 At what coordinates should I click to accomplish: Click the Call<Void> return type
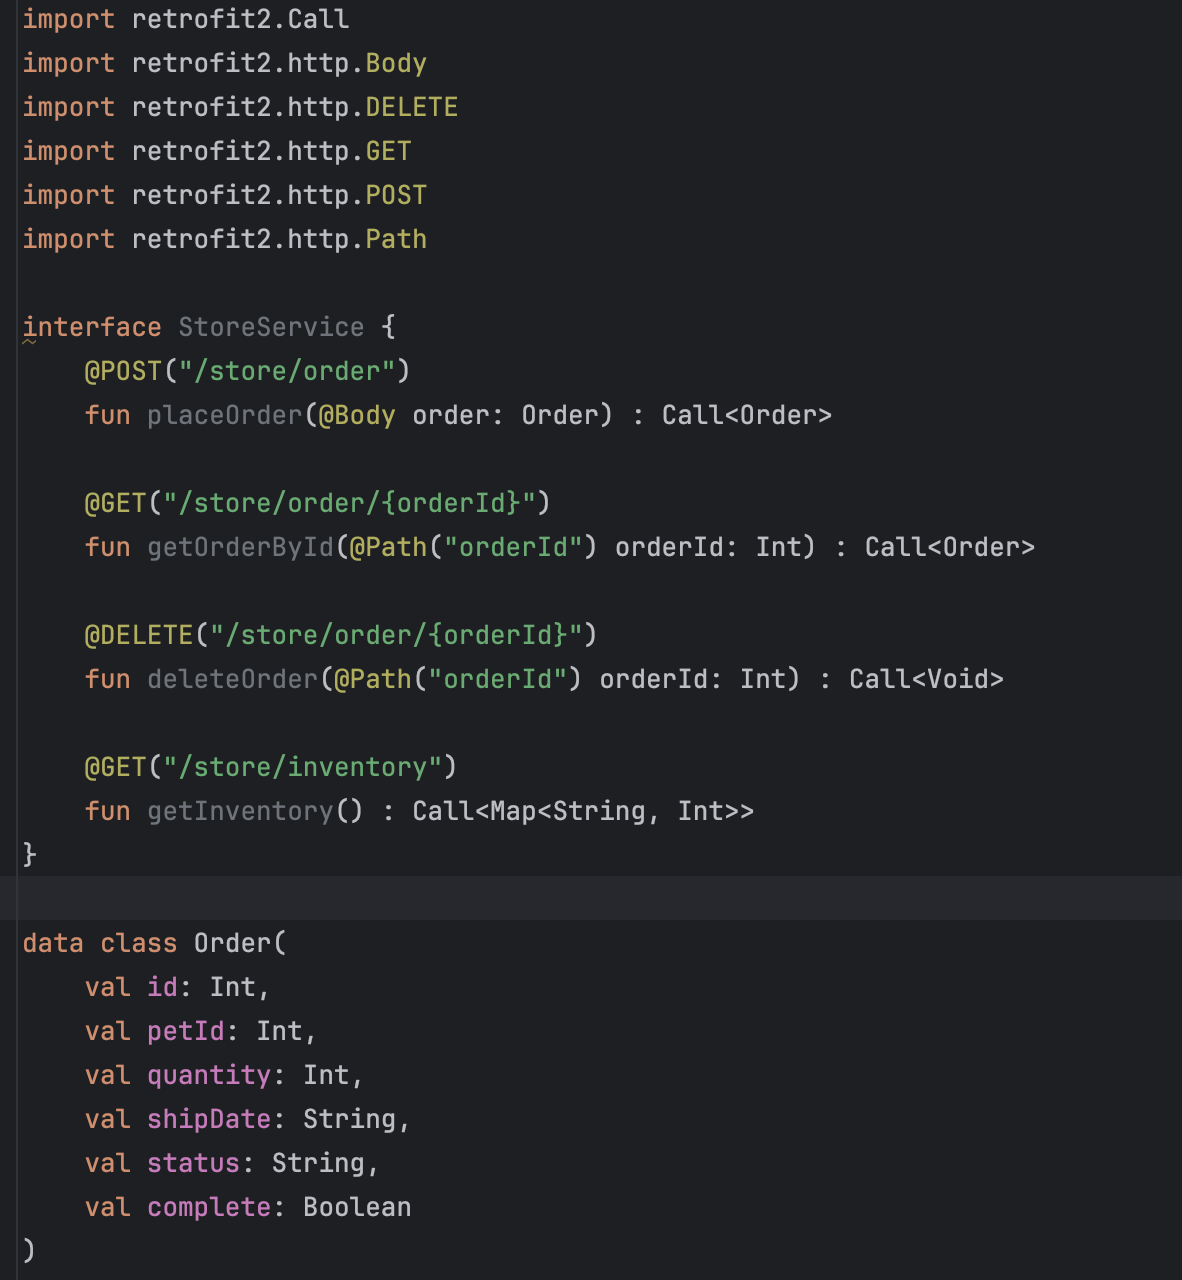pos(926,679)
